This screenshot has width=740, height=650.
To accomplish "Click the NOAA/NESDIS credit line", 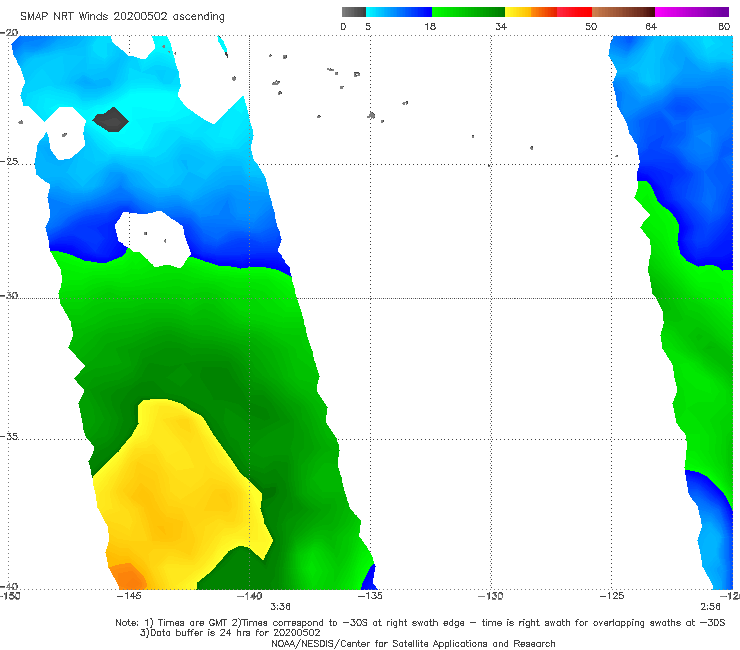I will 413,643.
